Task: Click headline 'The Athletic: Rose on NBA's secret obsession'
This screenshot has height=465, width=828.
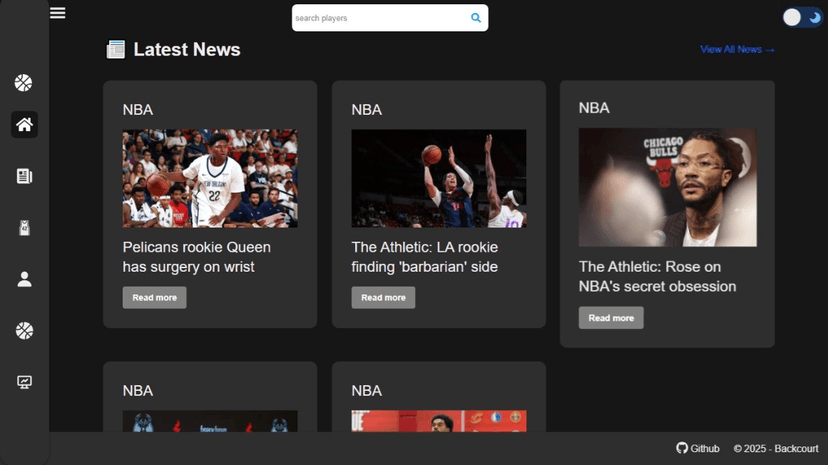Action: pyautogui.click(x=657, y=277)
